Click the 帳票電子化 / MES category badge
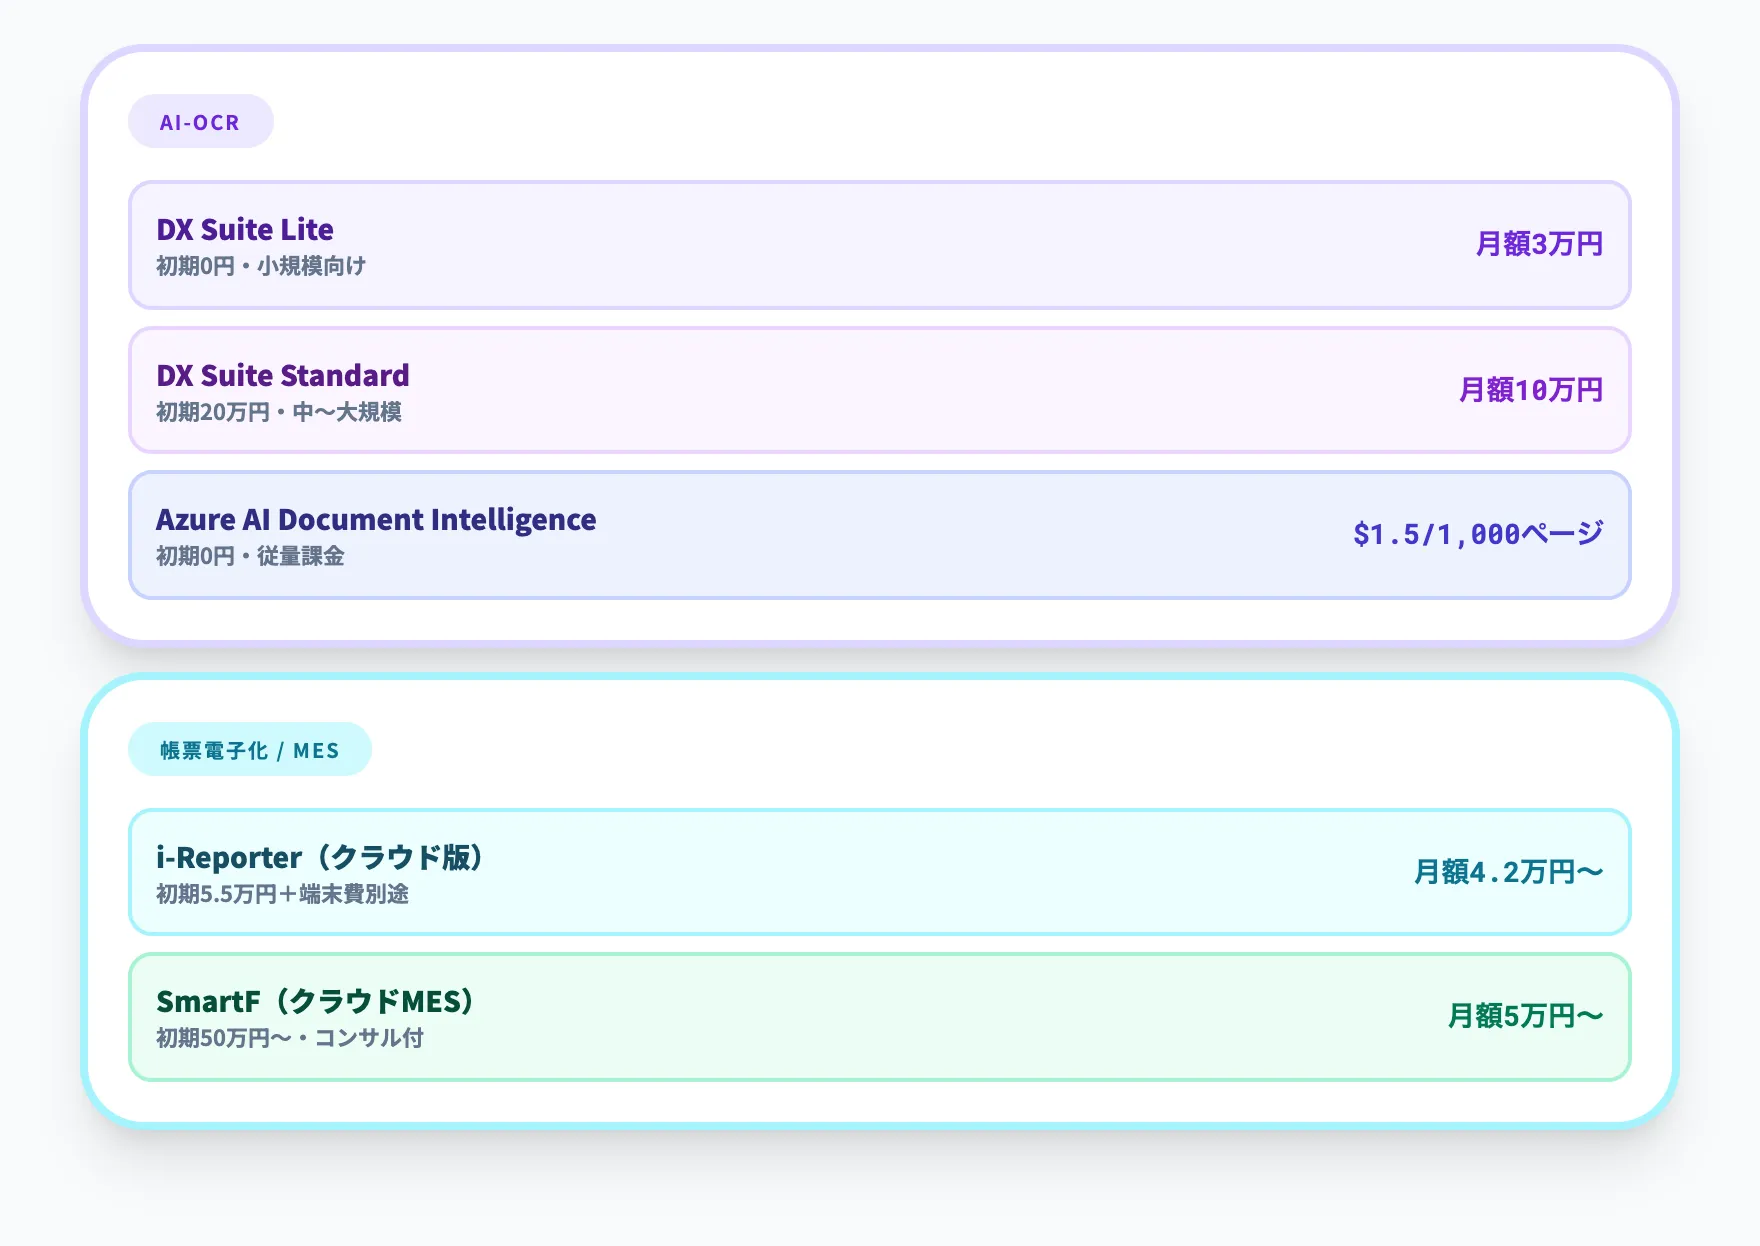This screenshot has width=1760, height=1246. click(x=249, y=750)
